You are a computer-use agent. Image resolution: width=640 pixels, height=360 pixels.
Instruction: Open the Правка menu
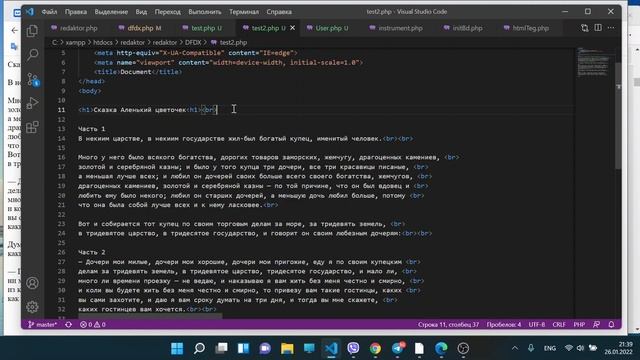click(x=76, y=12)
